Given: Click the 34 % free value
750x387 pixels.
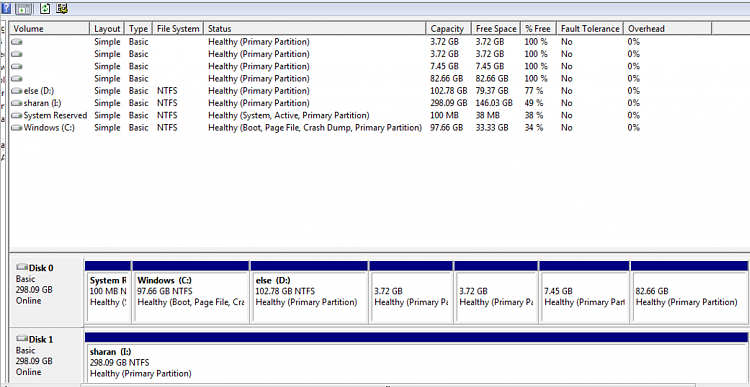Looking at the screenshot, I should tap(534, 128).
